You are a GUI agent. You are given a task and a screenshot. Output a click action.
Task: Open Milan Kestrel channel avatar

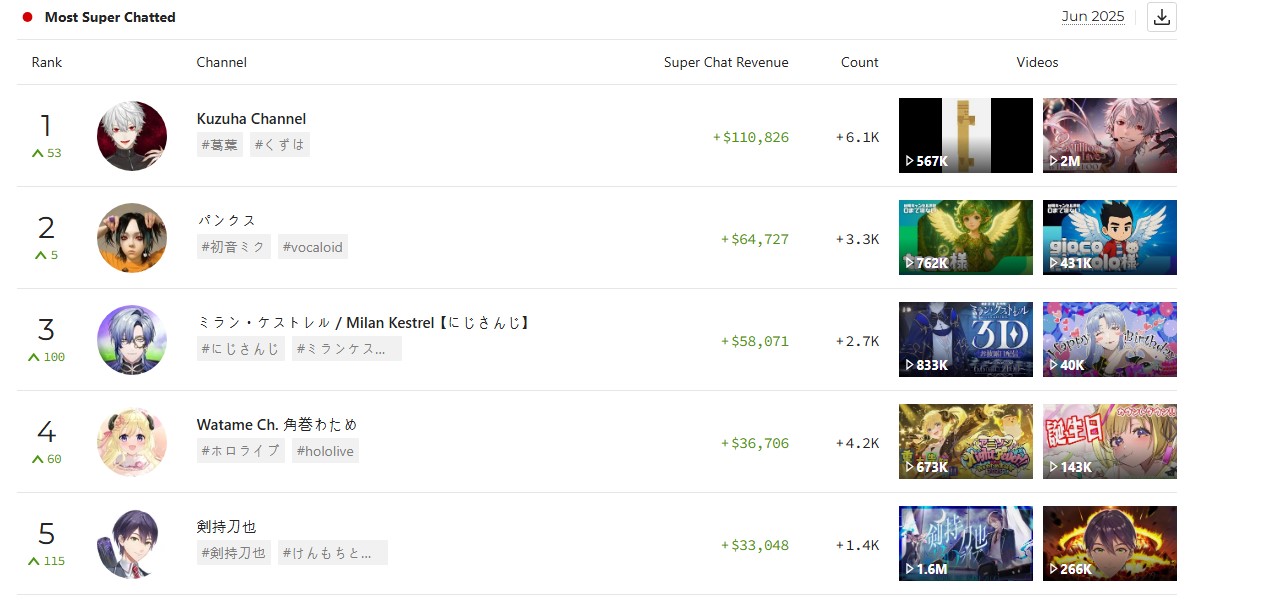[x=132, y=340]
